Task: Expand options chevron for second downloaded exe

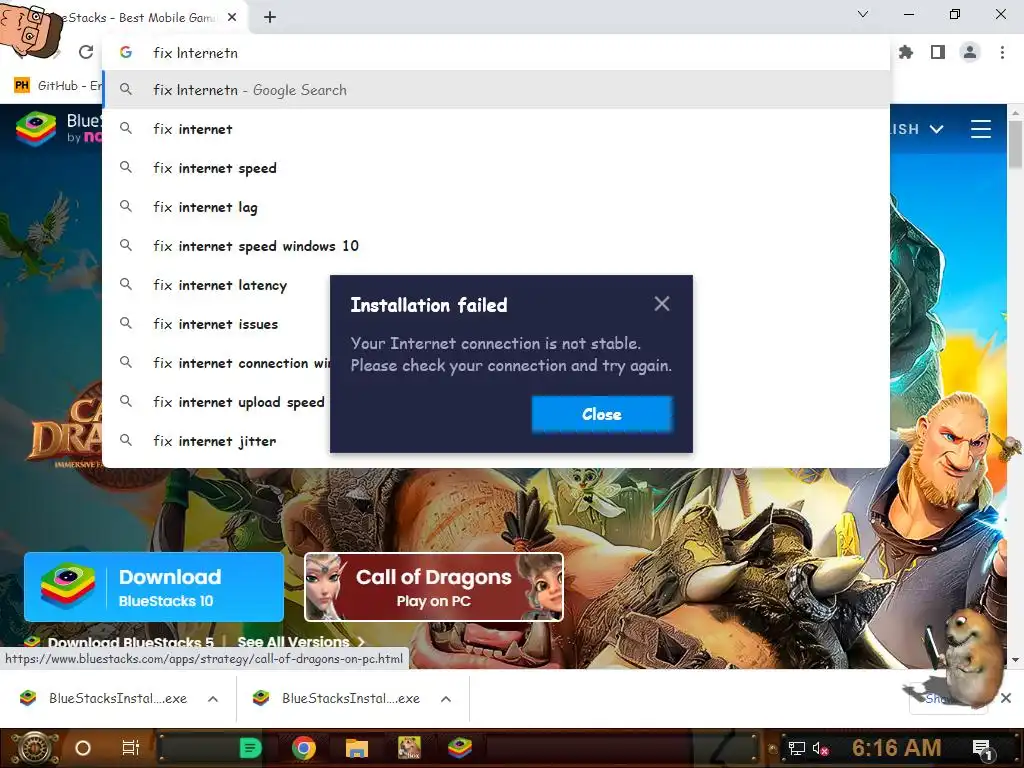Action: pyautogui.click(x=446, y=699)
